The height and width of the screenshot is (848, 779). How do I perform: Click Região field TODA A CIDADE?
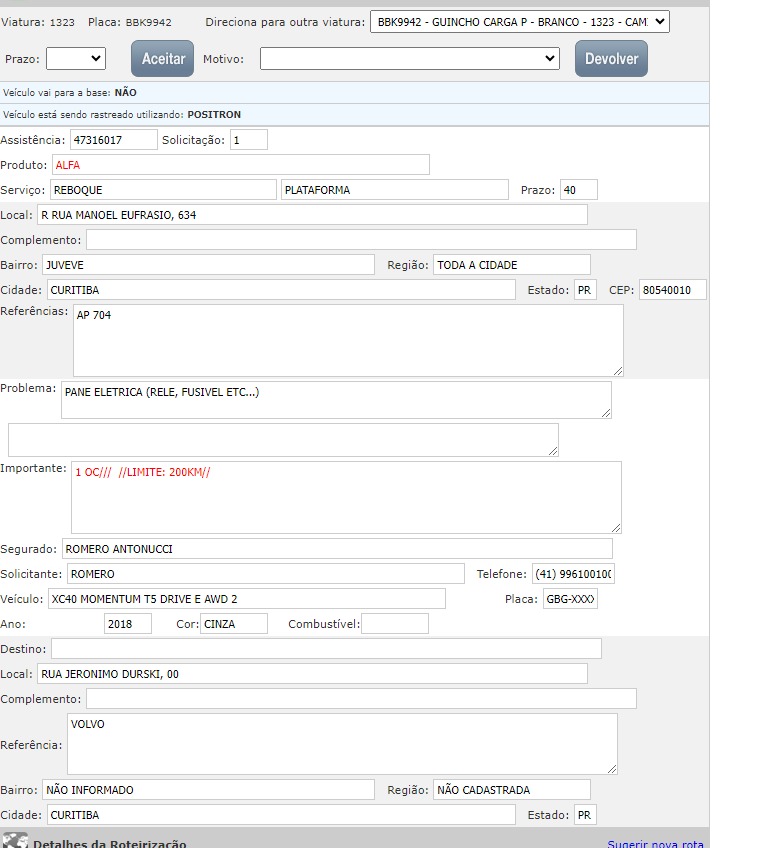512,265
